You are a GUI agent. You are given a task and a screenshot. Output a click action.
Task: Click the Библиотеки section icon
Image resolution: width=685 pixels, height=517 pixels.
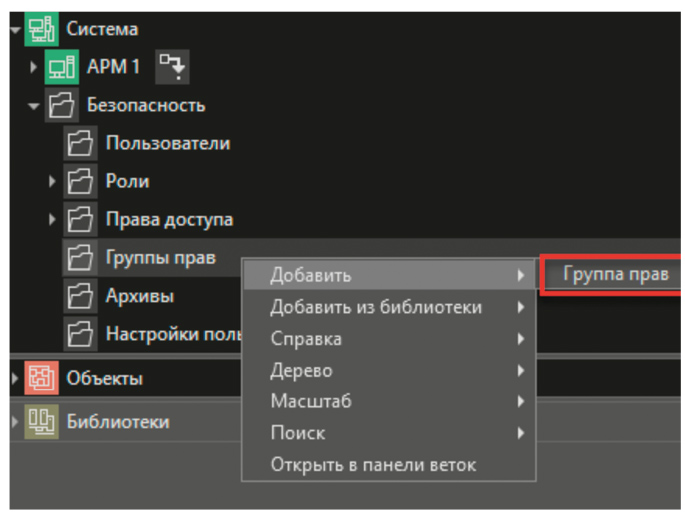(39, 422)
